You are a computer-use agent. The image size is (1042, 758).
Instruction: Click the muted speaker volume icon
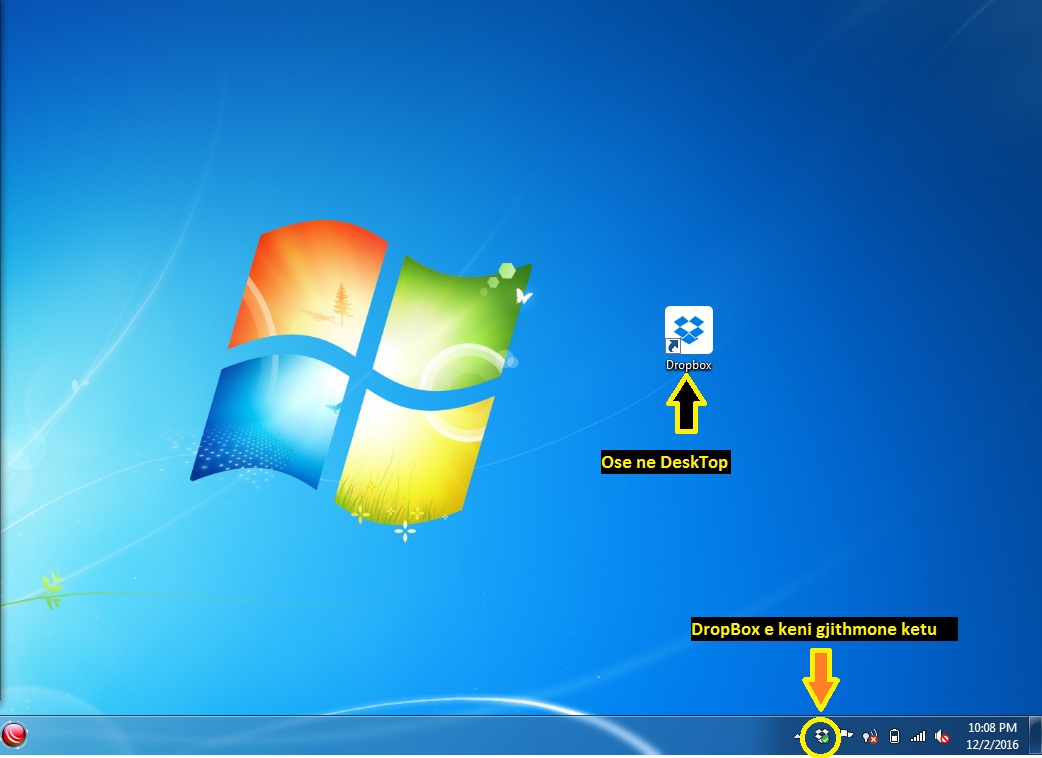[x=942, y=736]
